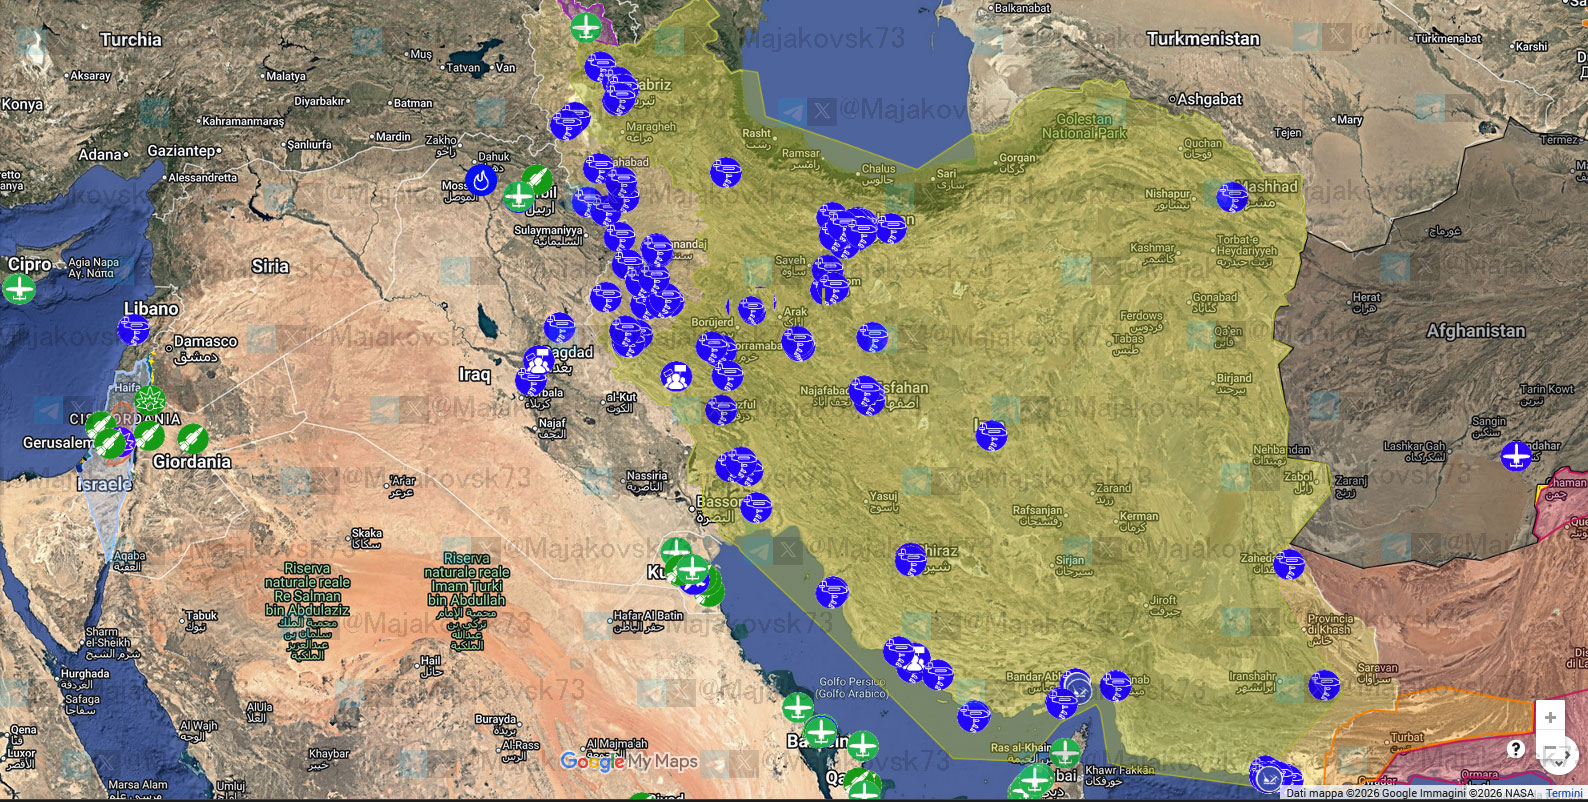This screenshot has width=1588, height=802.
Task: Select the blue airstrike marker at Zahedan
Action: tap(1289, 564)
